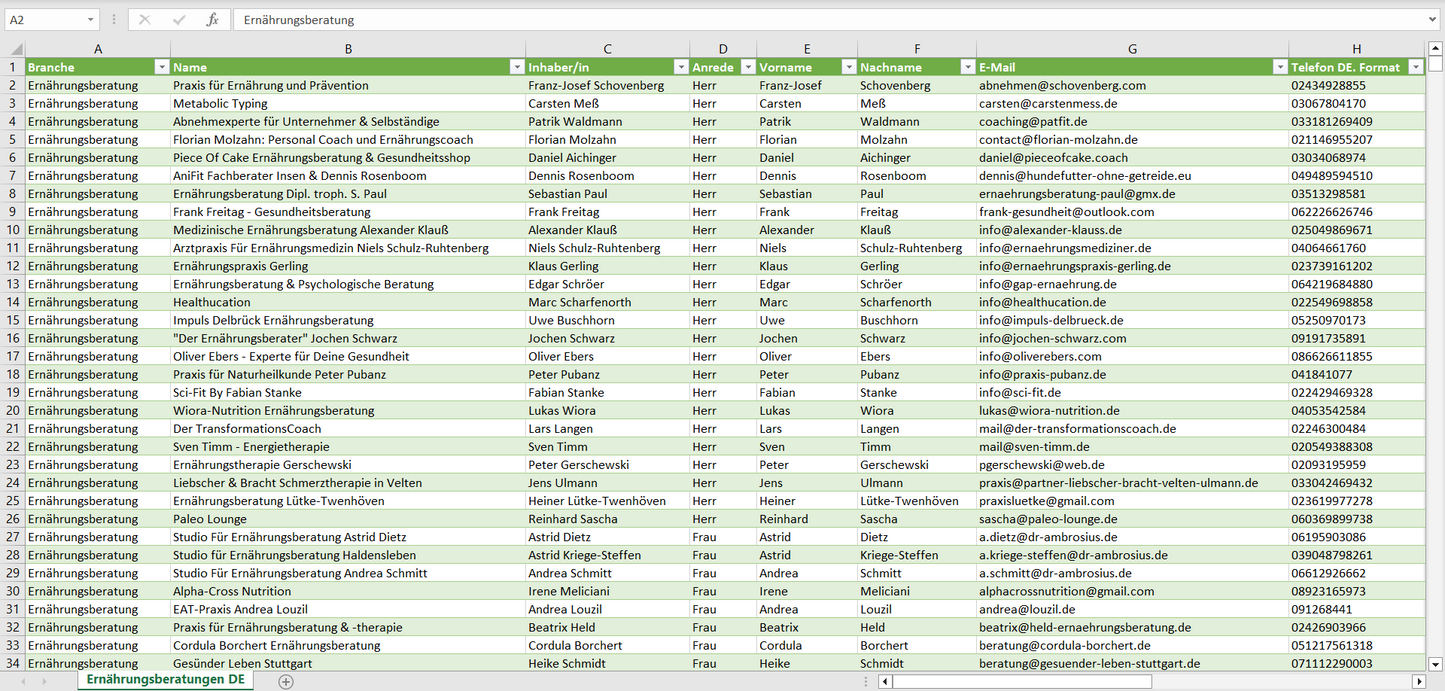Expand the Name Box dropdown arrow
The image size is (1445, 691).
pyautogui.click(x=90, y=20)
